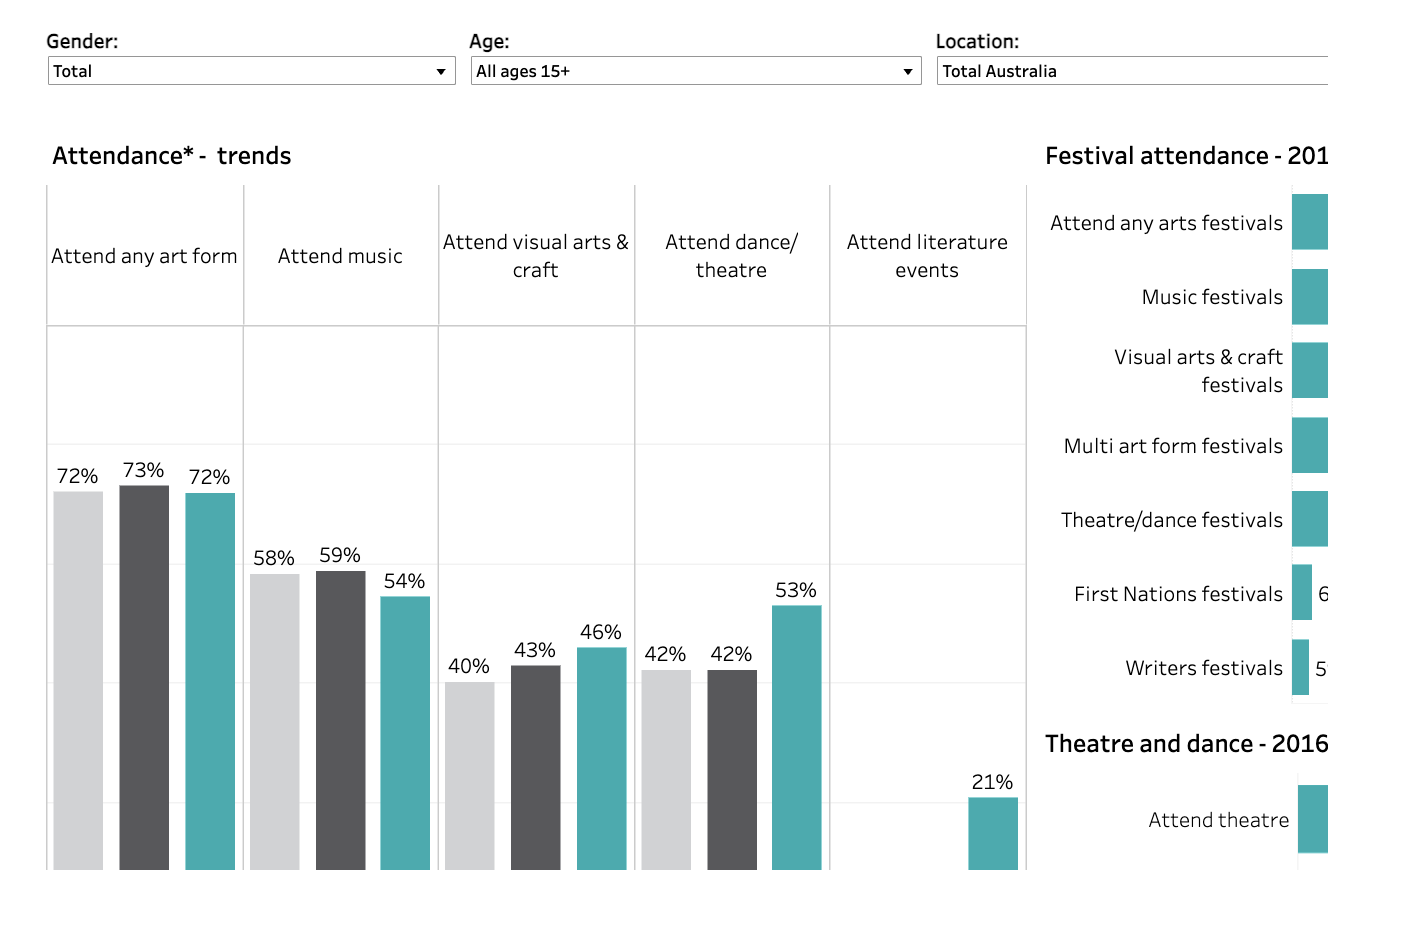Select the 40% light grey visual arts bar

click(470, 775)
